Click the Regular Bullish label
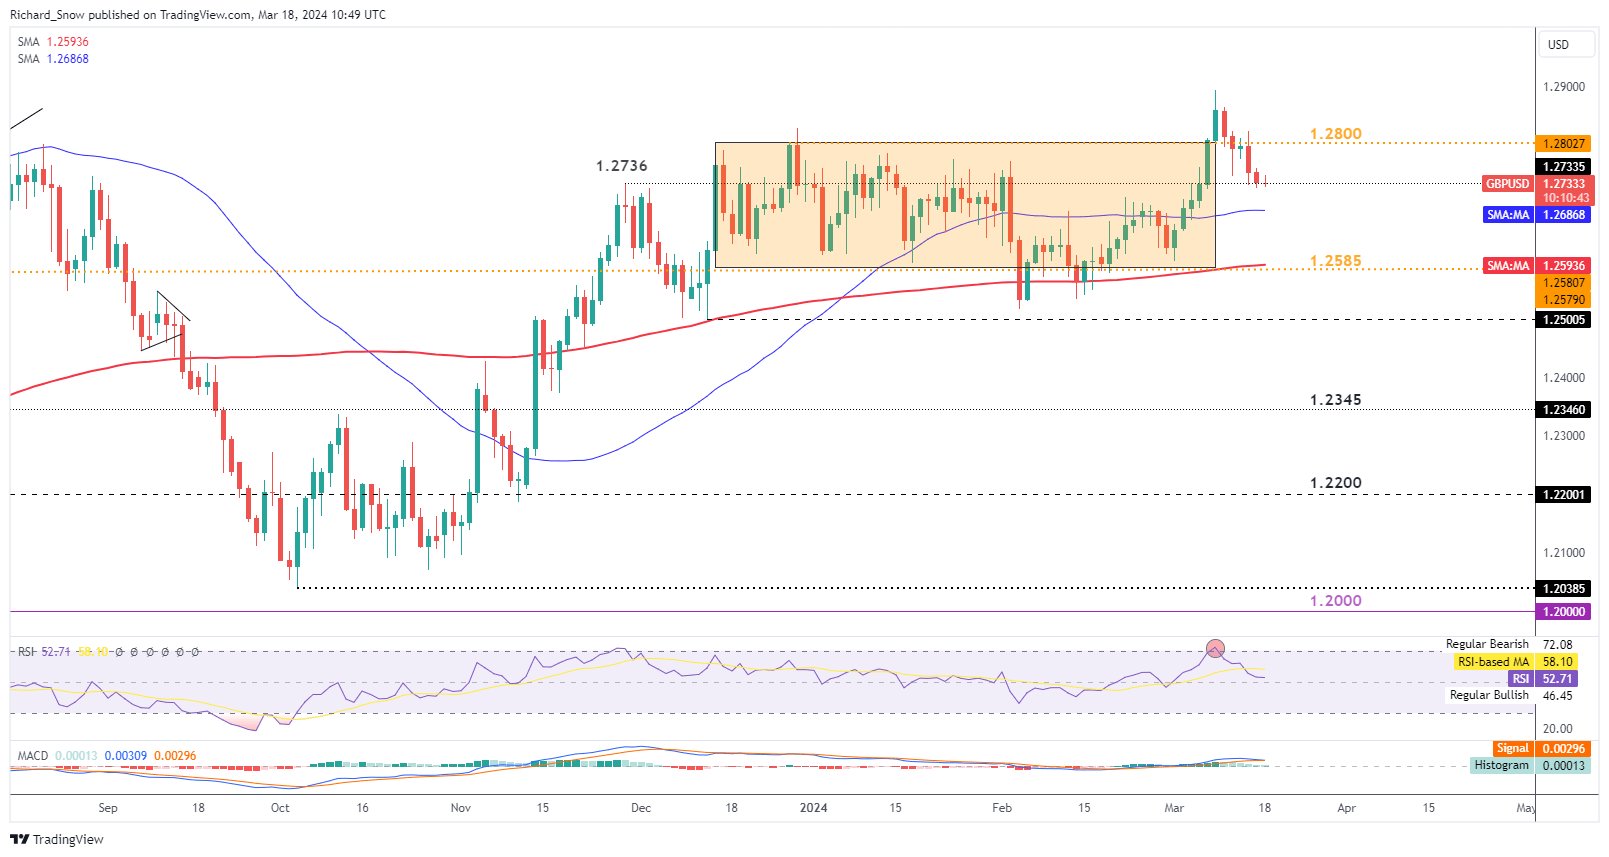The height and width of the screenshot is (857, 1609). 1489,695
